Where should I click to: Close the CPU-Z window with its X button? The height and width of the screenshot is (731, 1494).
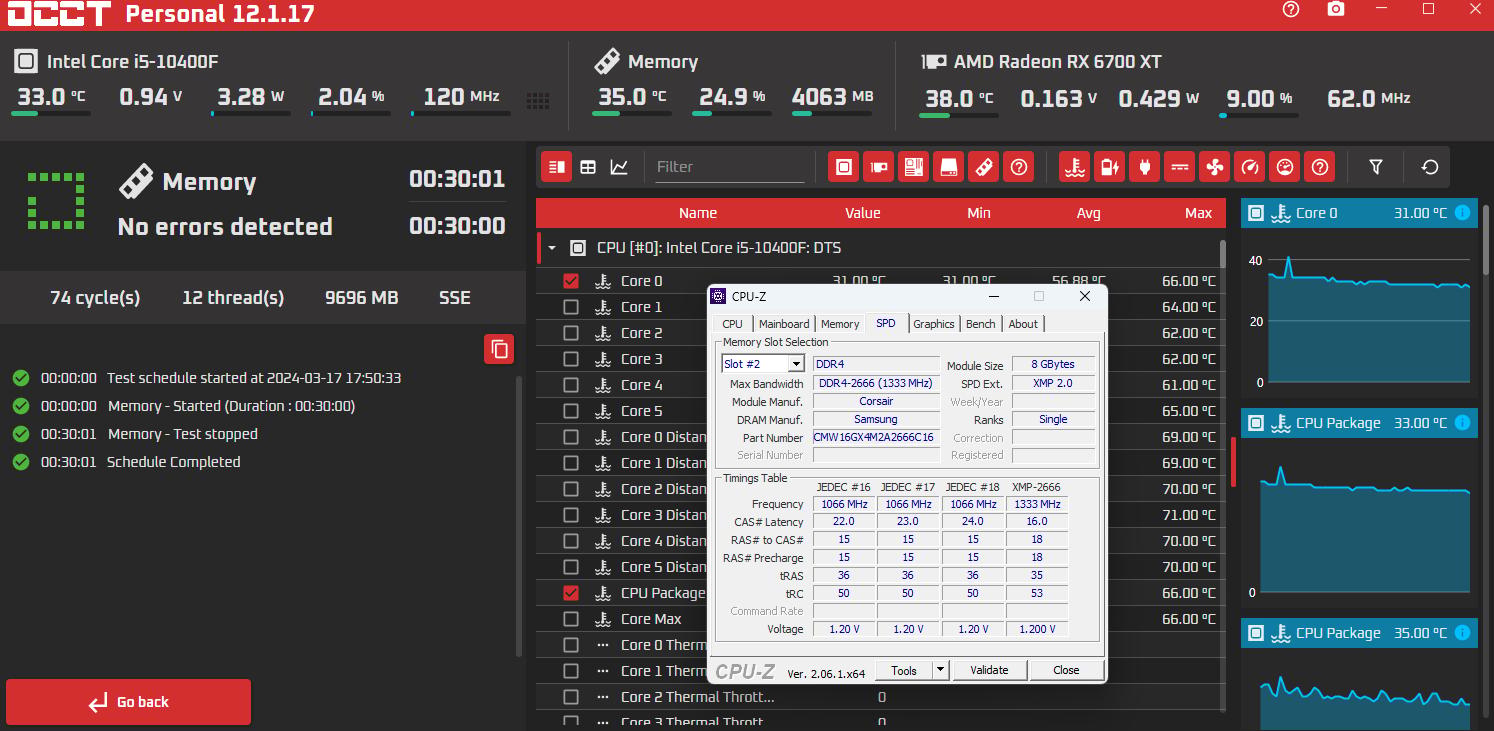(x=1085, y=296)
